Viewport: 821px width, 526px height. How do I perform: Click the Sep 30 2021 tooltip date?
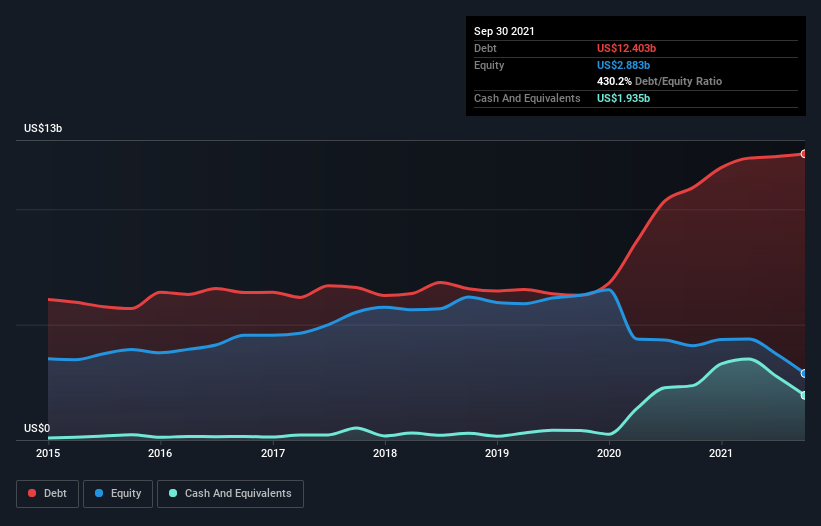[504, 31]
